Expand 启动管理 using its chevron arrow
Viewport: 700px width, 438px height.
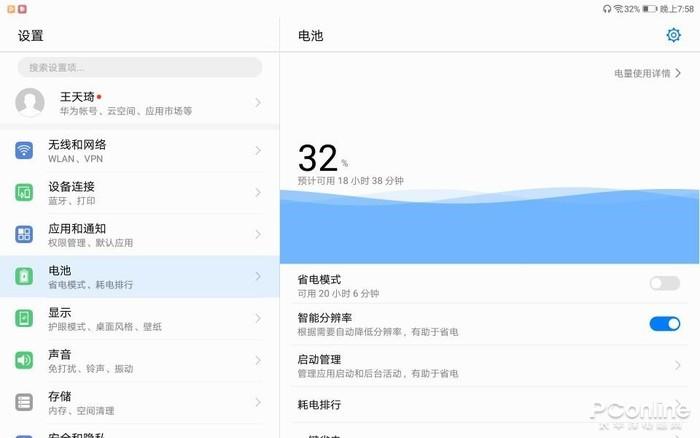(678, 365)
